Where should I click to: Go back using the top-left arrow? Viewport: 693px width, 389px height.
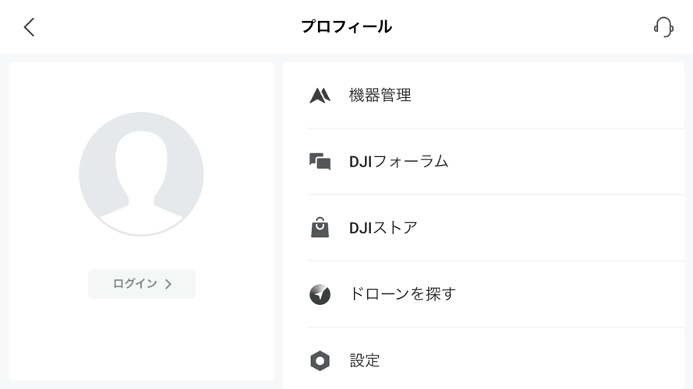click(x=29, y=27)
